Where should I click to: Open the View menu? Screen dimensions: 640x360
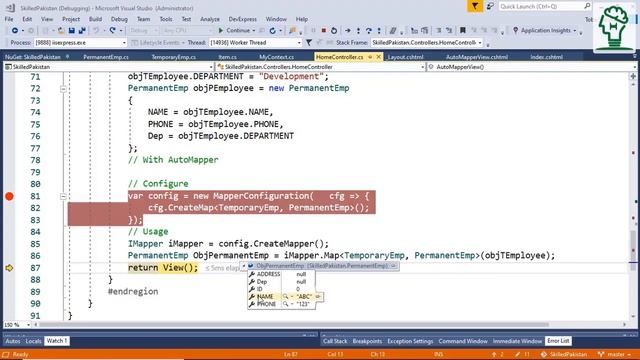[47, 19]
